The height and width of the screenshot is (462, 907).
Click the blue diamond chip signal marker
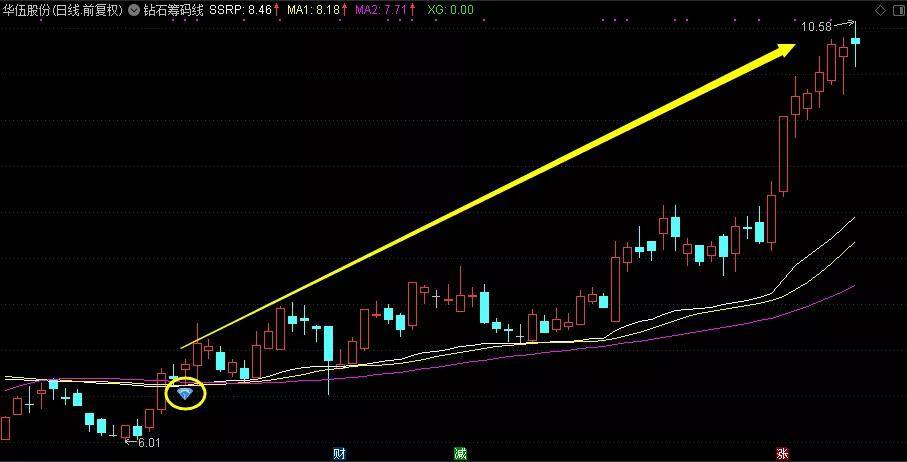coord(185,394)
